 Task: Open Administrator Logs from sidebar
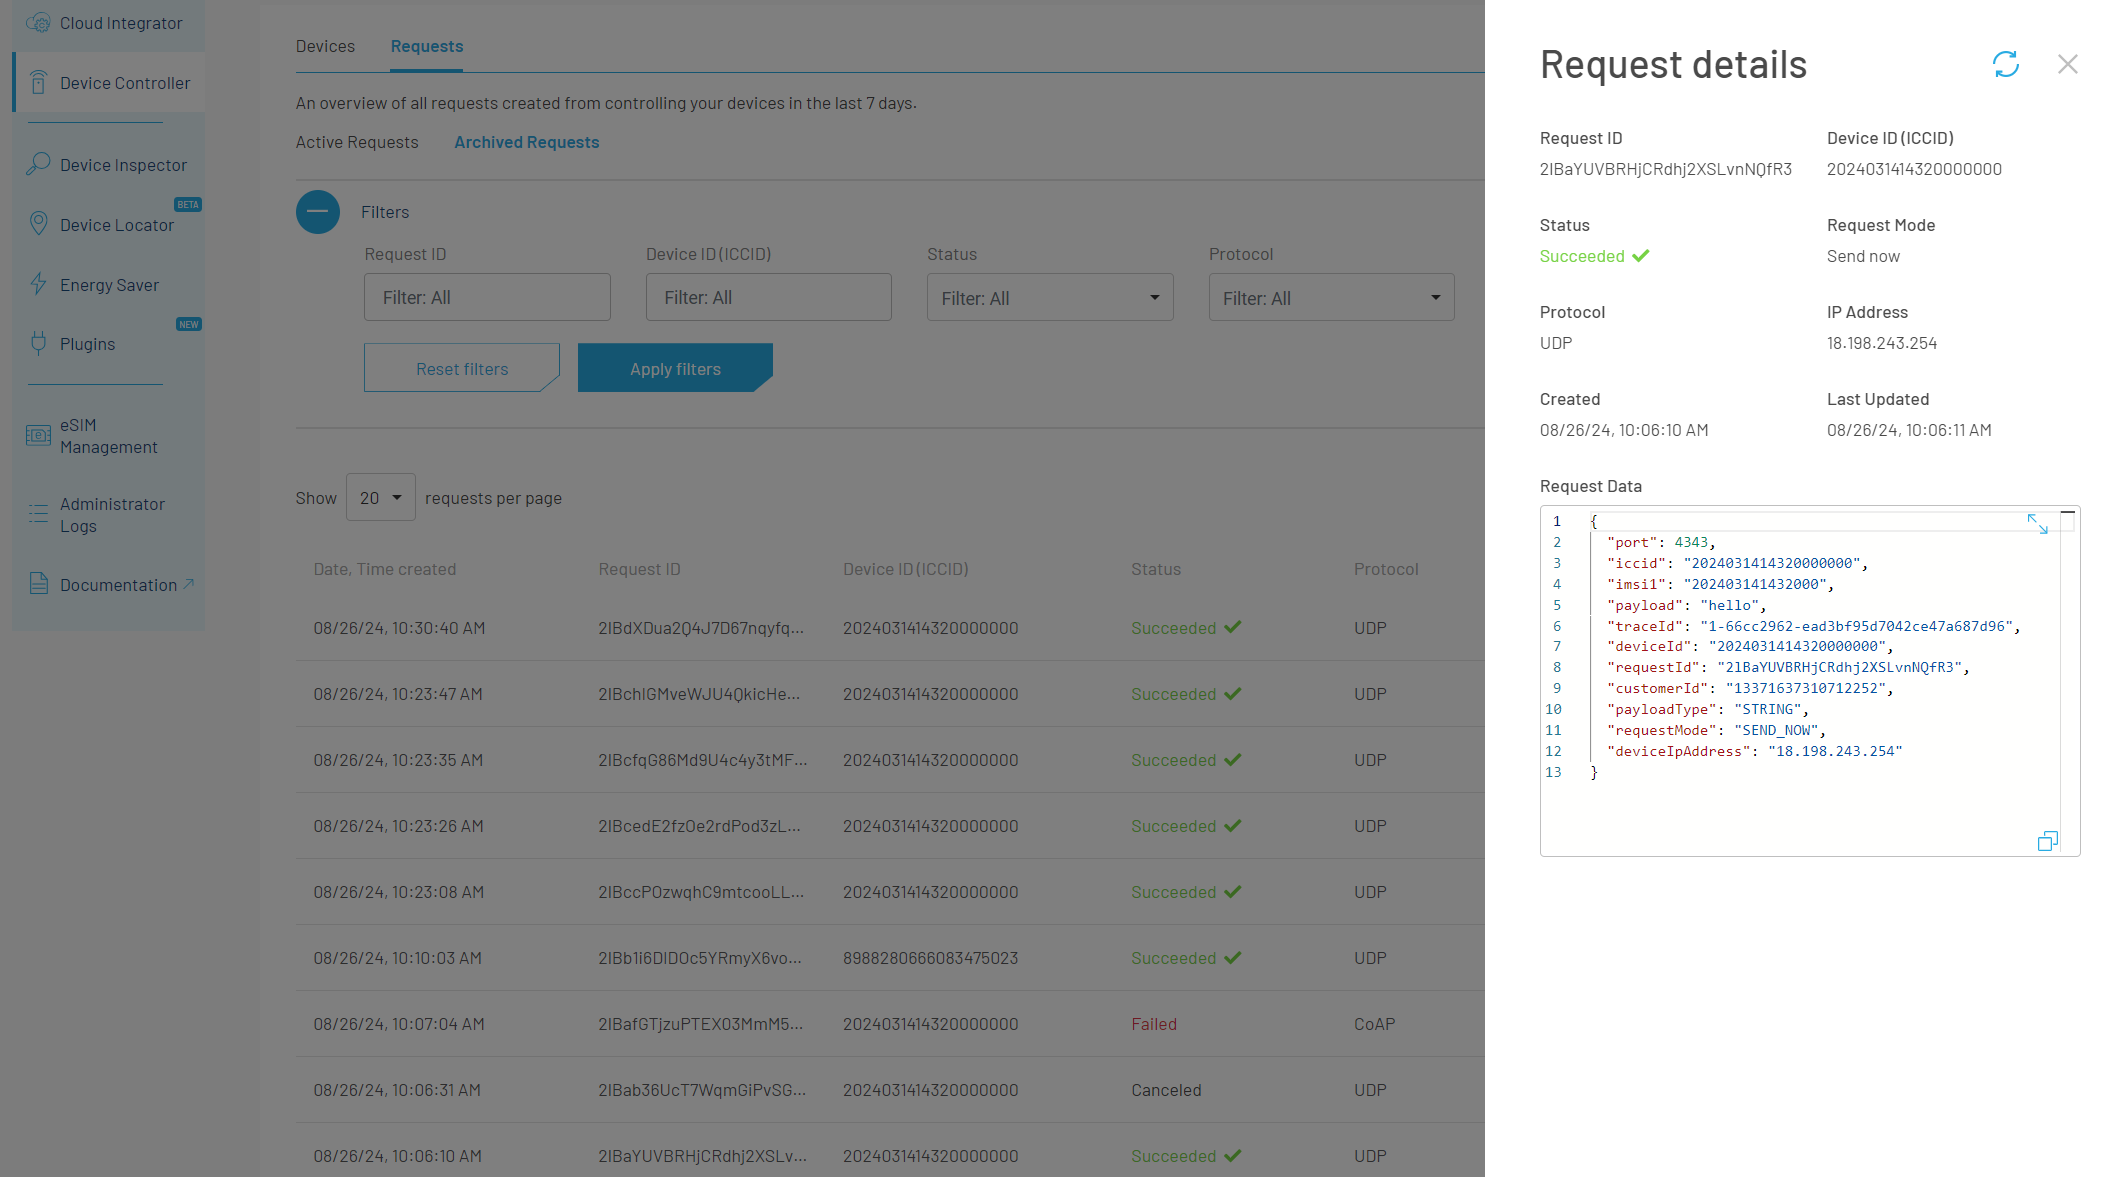coord(111,515)
